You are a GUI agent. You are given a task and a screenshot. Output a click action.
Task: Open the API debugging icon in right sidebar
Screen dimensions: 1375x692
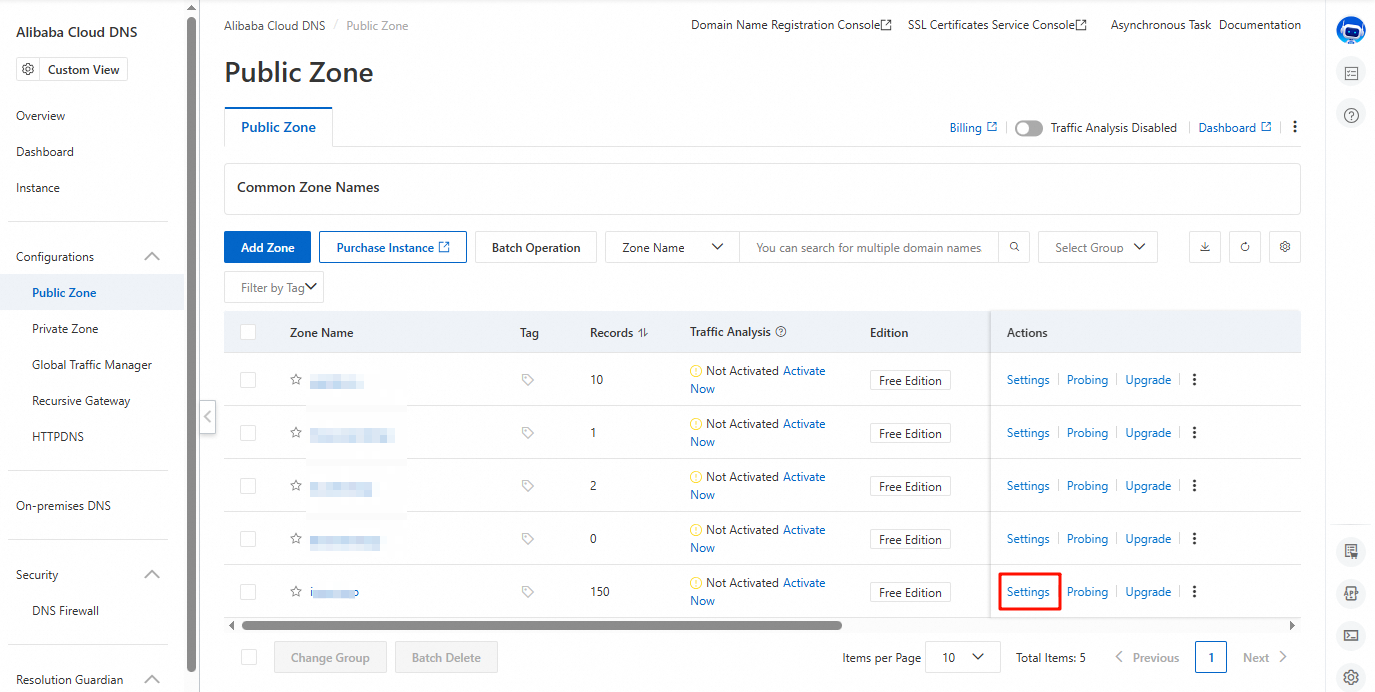click(x=1351, y=593)
